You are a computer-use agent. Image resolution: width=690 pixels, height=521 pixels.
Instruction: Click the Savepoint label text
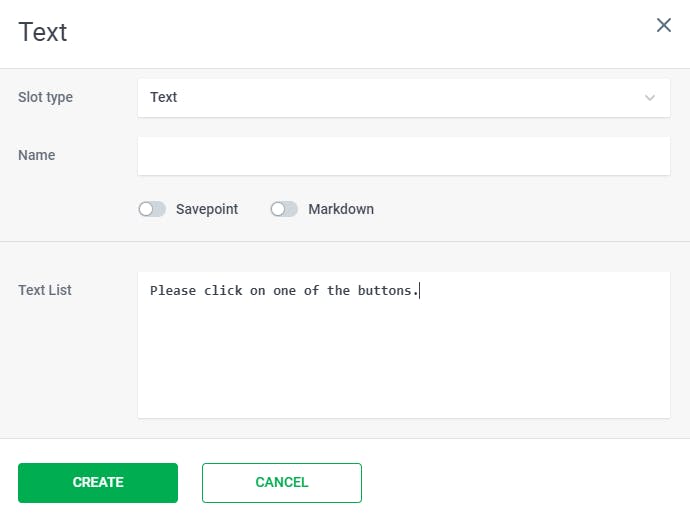click(x=207, y=209)
